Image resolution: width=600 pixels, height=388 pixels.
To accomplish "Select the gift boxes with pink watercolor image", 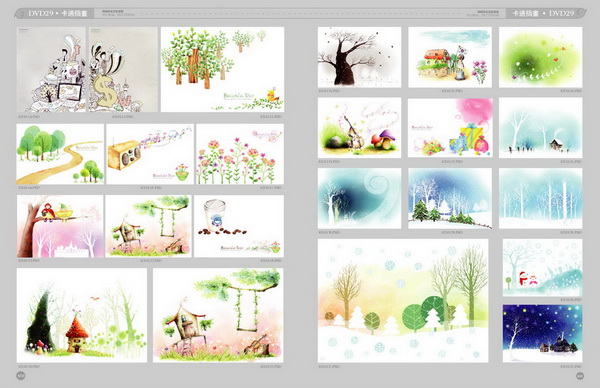I will (x=450, y=127).
